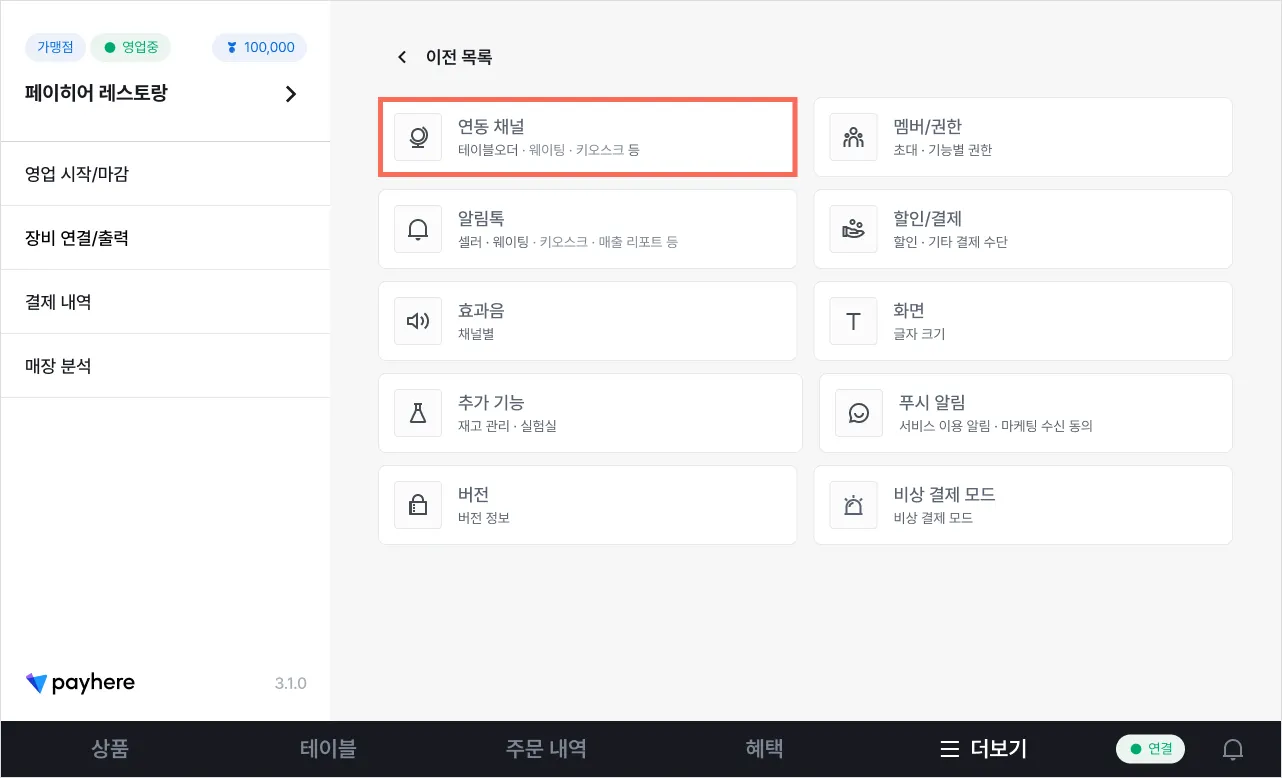
Task: Click the siren icon for 비상 결제 모드
Action: [853, 505]
